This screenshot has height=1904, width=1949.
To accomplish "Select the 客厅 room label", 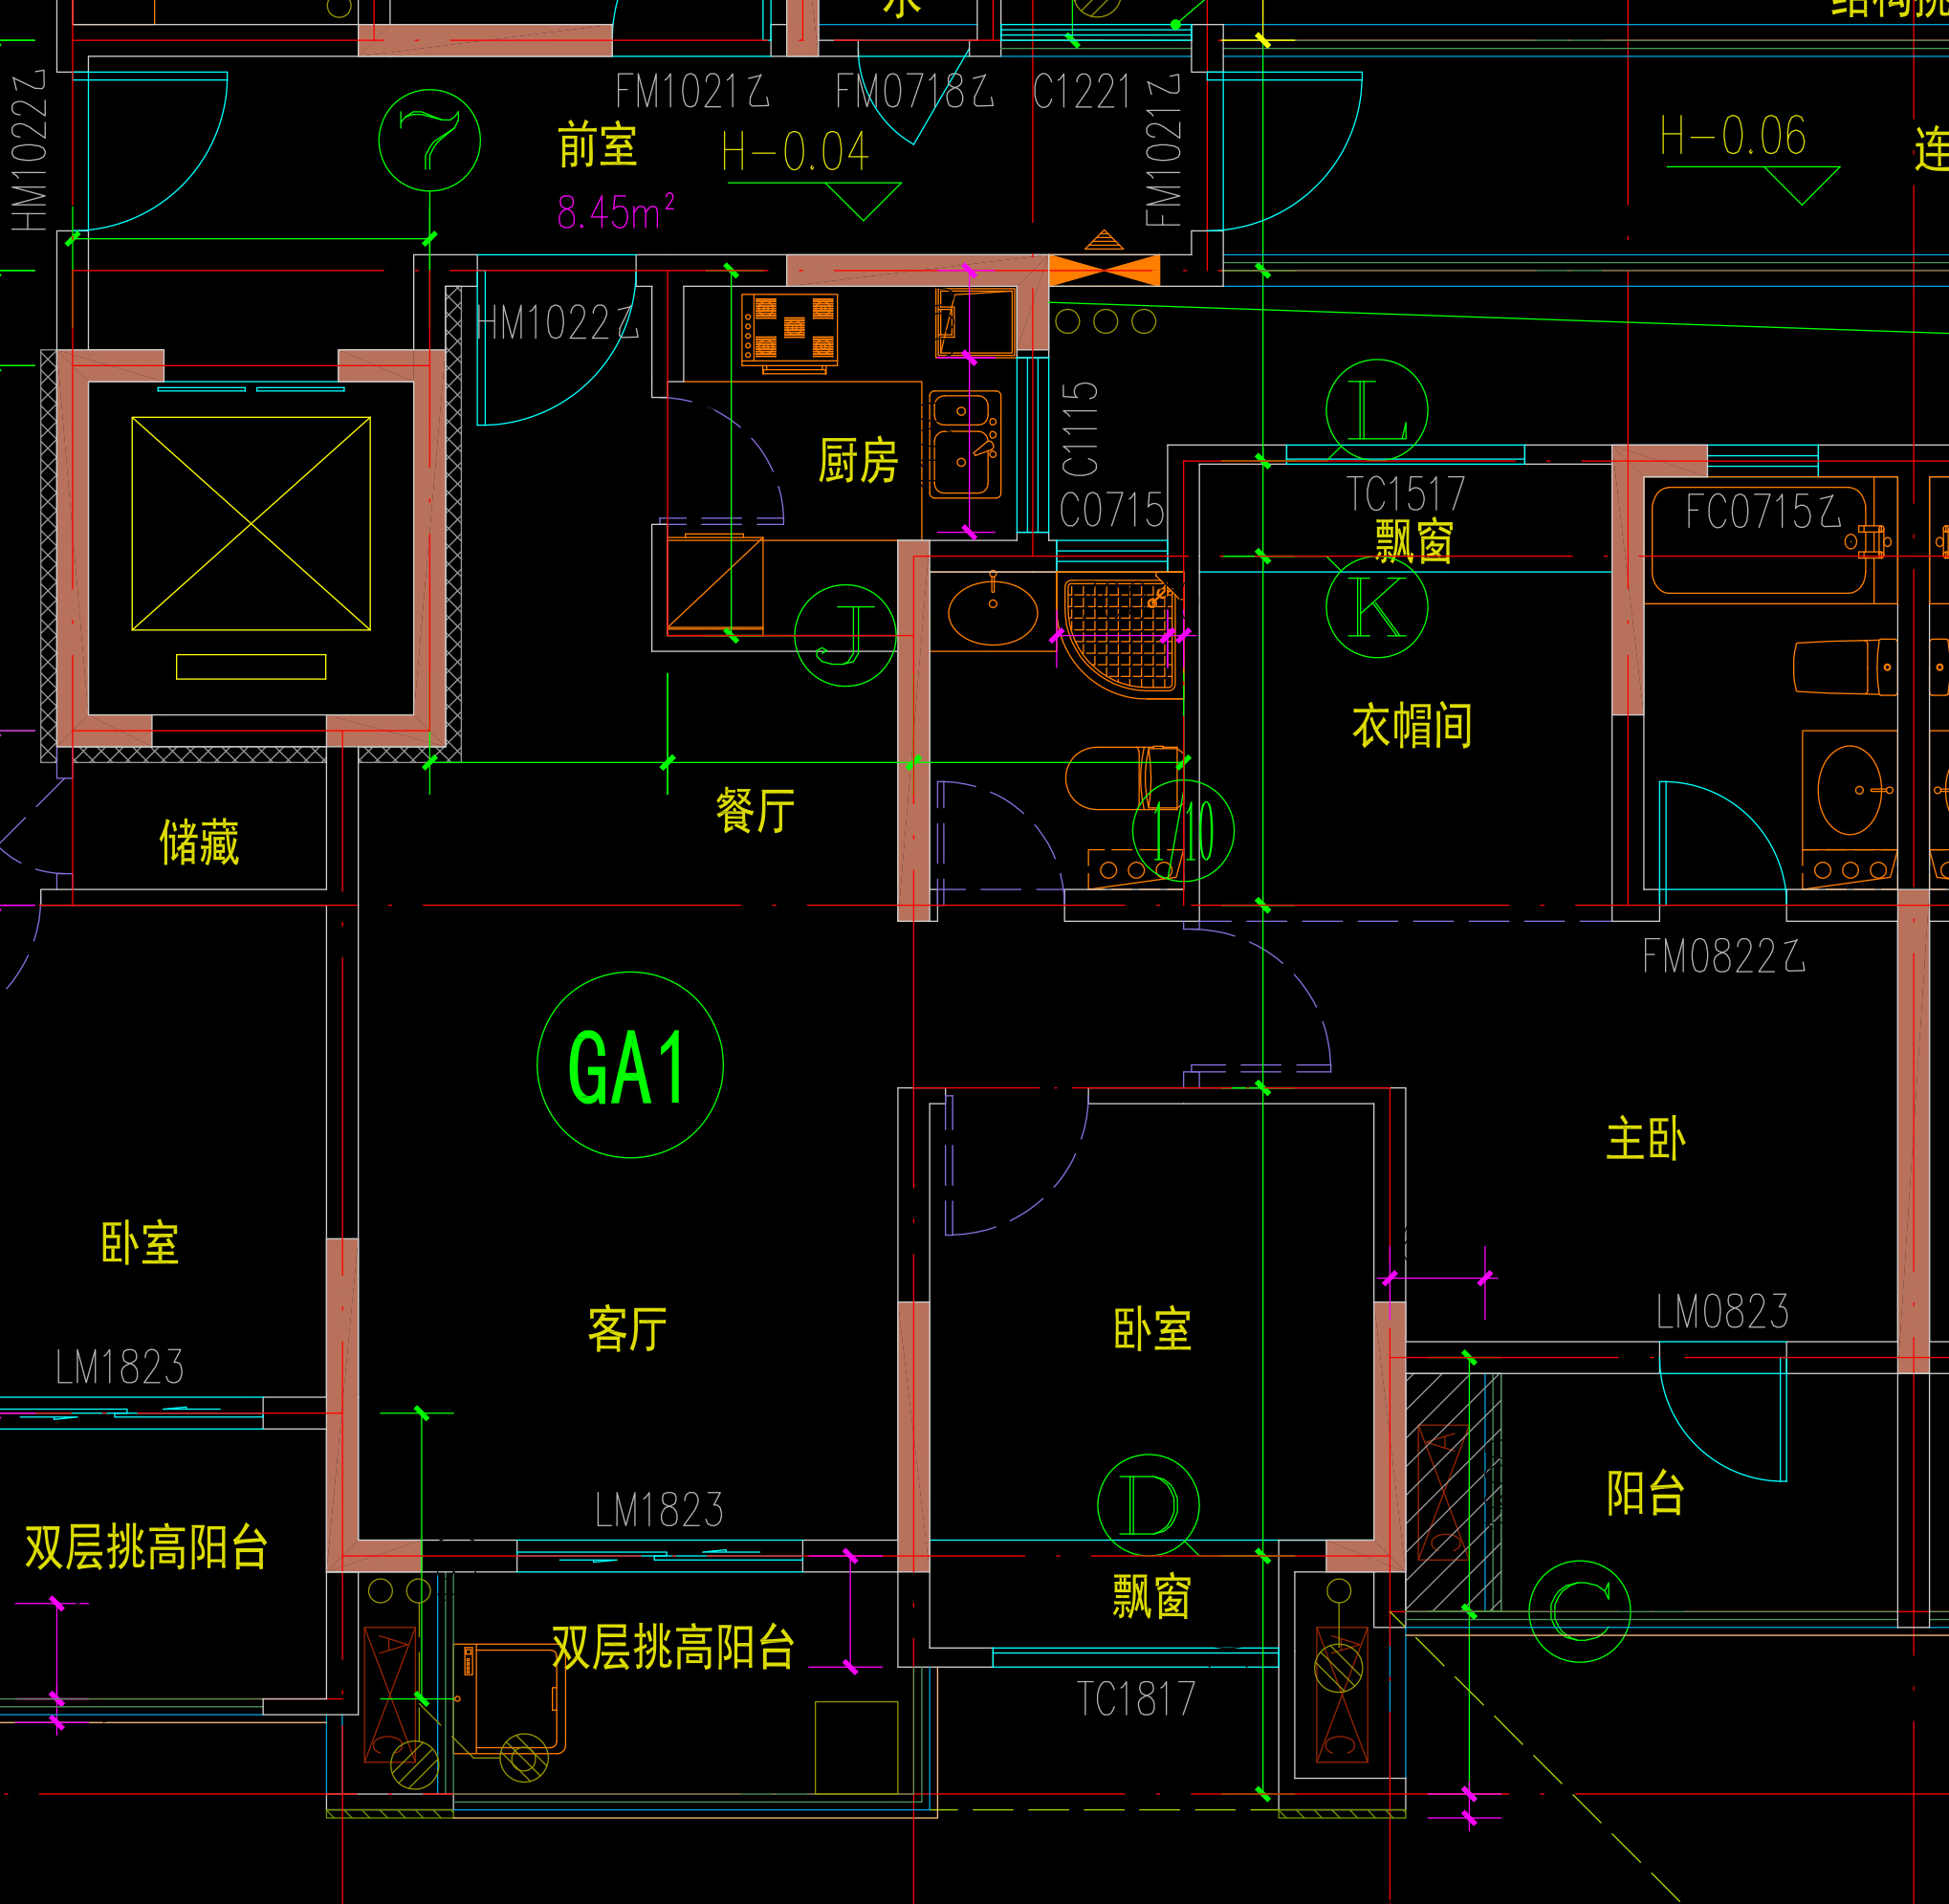I will [x=627, y=1329].
